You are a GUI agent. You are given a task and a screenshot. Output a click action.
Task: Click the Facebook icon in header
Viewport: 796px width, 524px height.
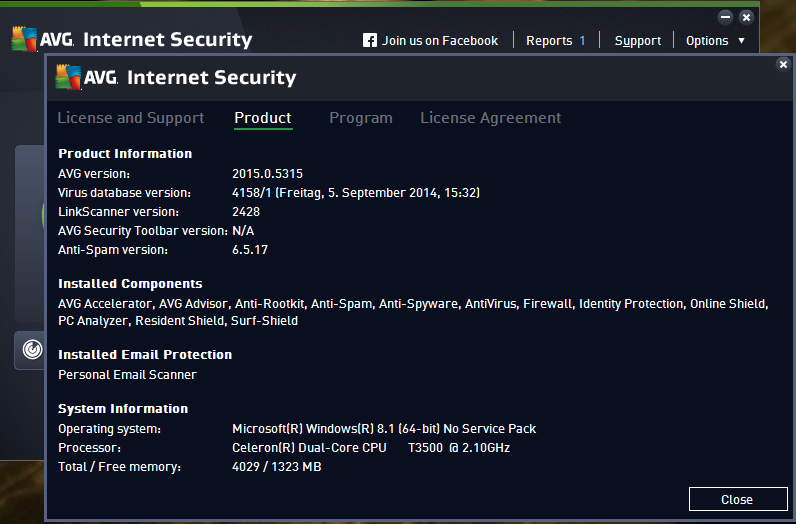coord(370,41)
